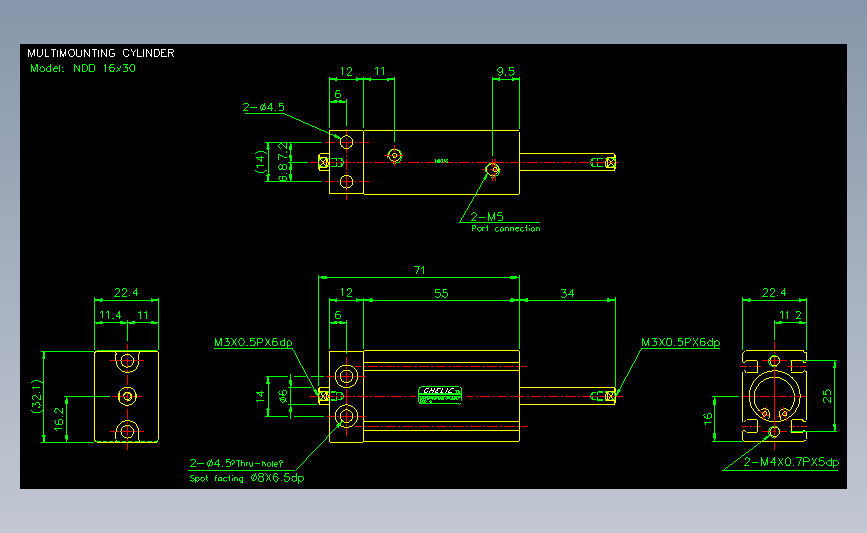Select the 7.2 dimension value

pos(283,152)
